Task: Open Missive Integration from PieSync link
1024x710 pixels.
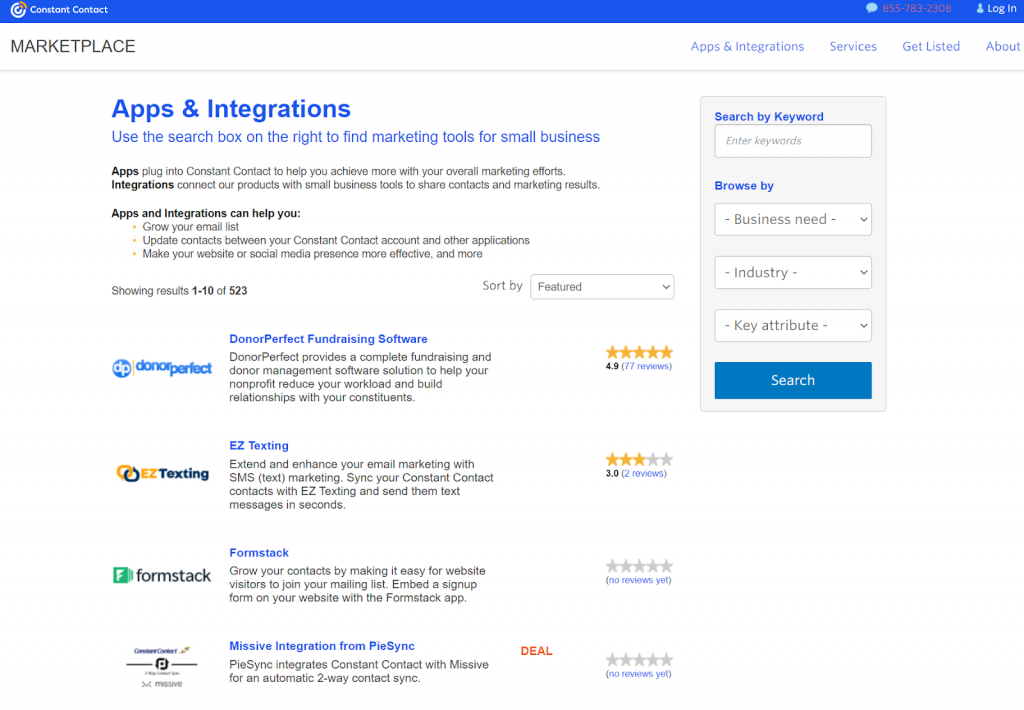Action: point(321,646)
